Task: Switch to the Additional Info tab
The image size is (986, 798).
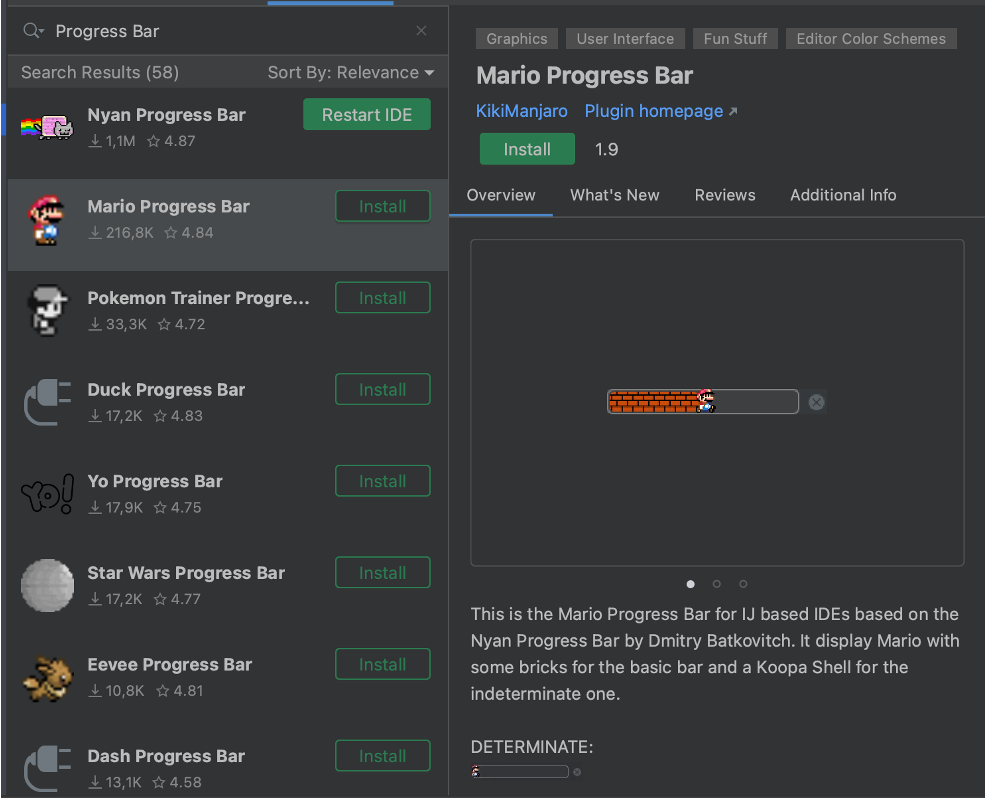Action: (x=843, y=195)
